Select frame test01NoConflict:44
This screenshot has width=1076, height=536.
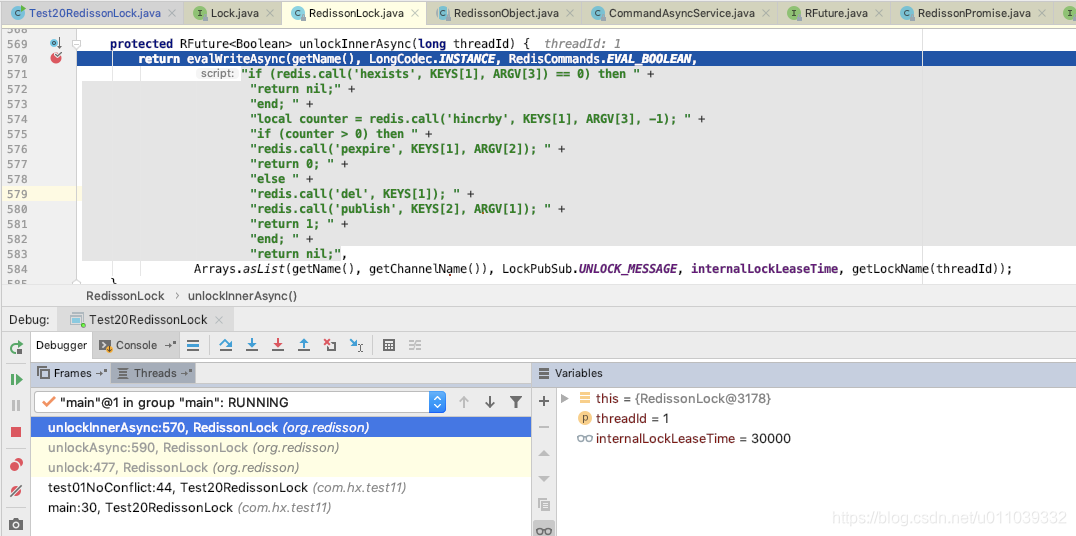pos(281,488)
